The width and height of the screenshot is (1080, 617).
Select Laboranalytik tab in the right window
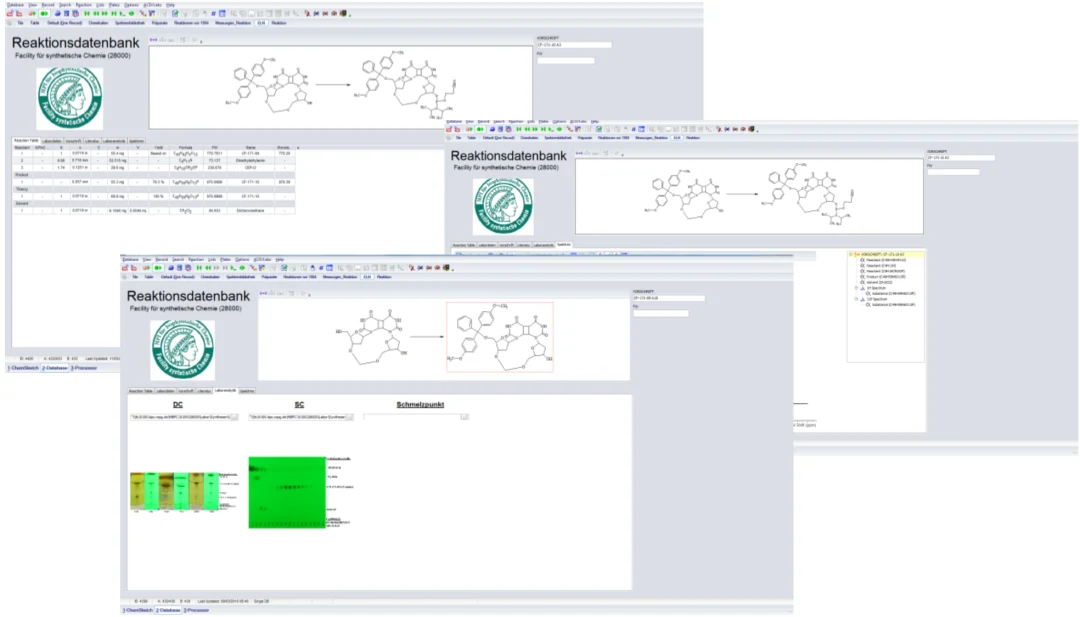point(543,245)
